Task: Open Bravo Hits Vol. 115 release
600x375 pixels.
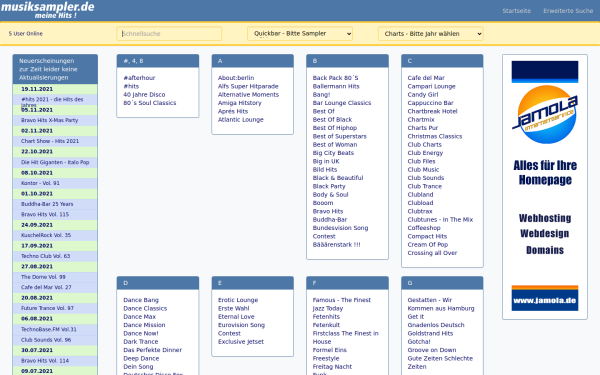Action: [45, 214]
